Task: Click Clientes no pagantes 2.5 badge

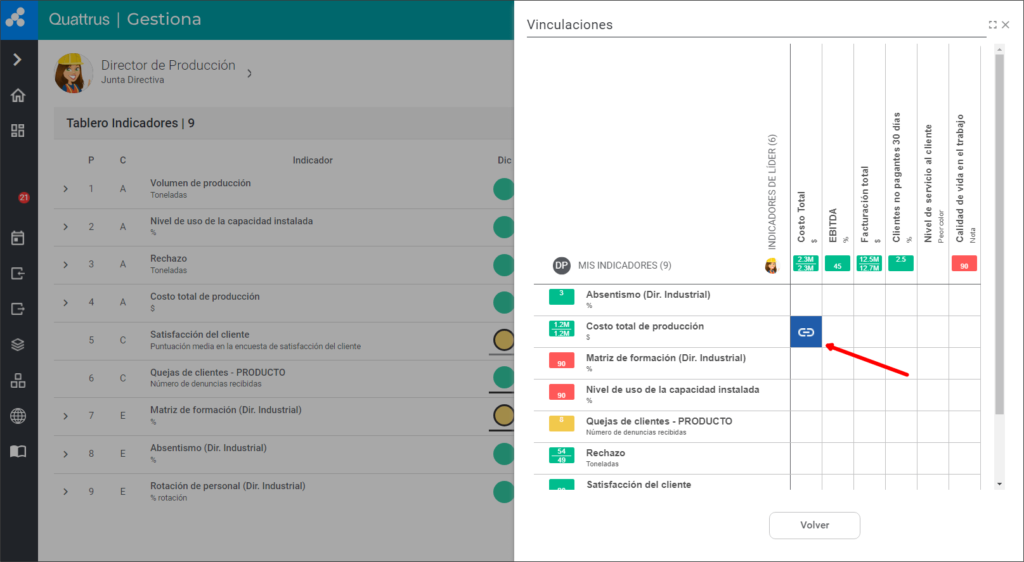Action: pos(901,263)
